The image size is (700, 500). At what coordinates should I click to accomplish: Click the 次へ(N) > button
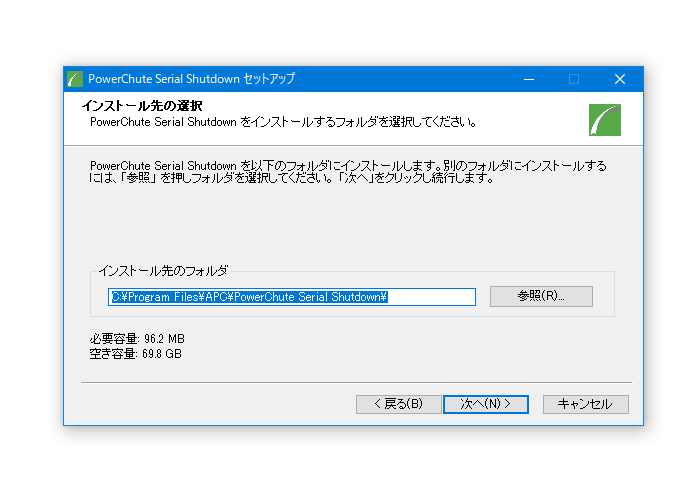coord(486,404)
